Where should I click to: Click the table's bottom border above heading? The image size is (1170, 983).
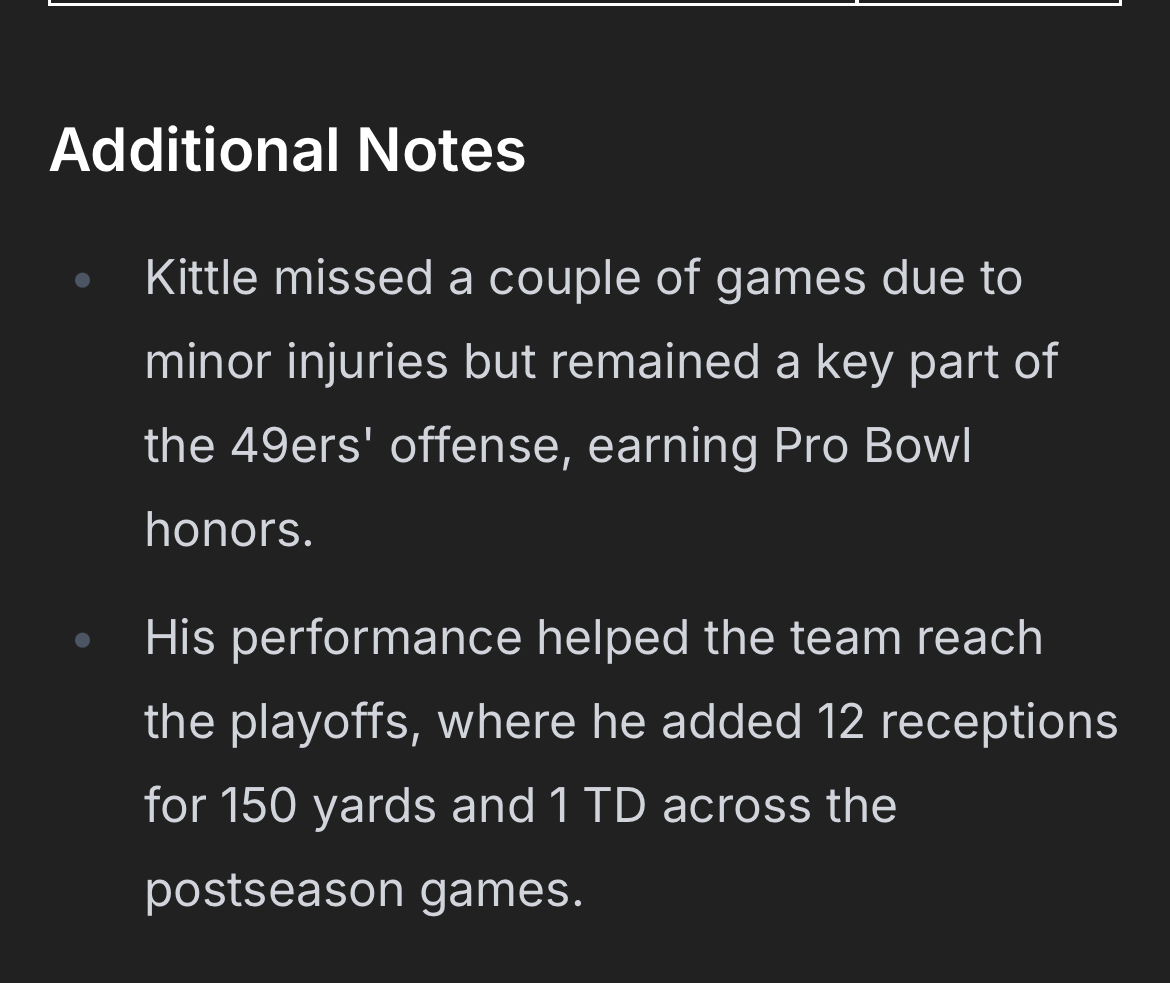(x=585, y=3)
